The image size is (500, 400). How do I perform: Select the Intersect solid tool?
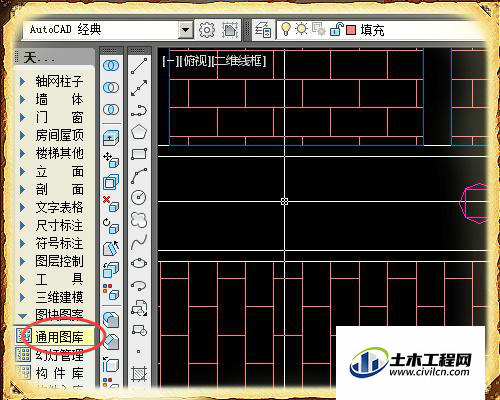coord(111,109)
